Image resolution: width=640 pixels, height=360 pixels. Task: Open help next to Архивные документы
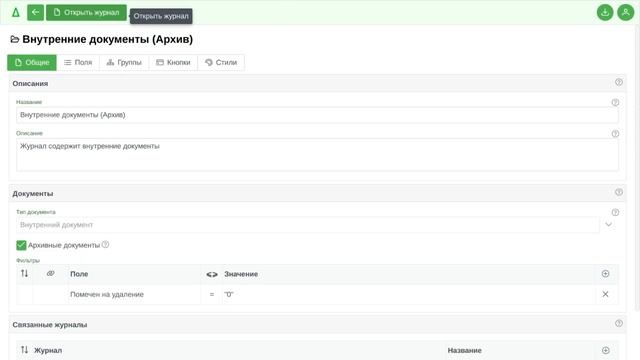point(105,244)
